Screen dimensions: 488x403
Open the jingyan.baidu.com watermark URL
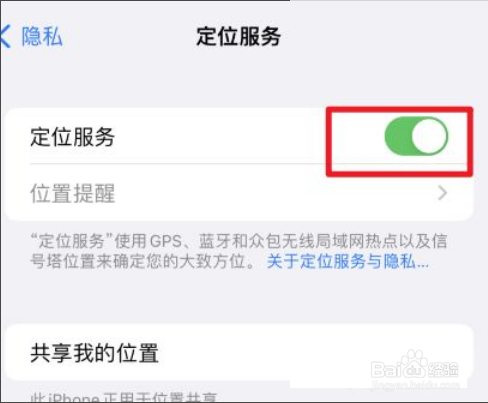point(415,385)
